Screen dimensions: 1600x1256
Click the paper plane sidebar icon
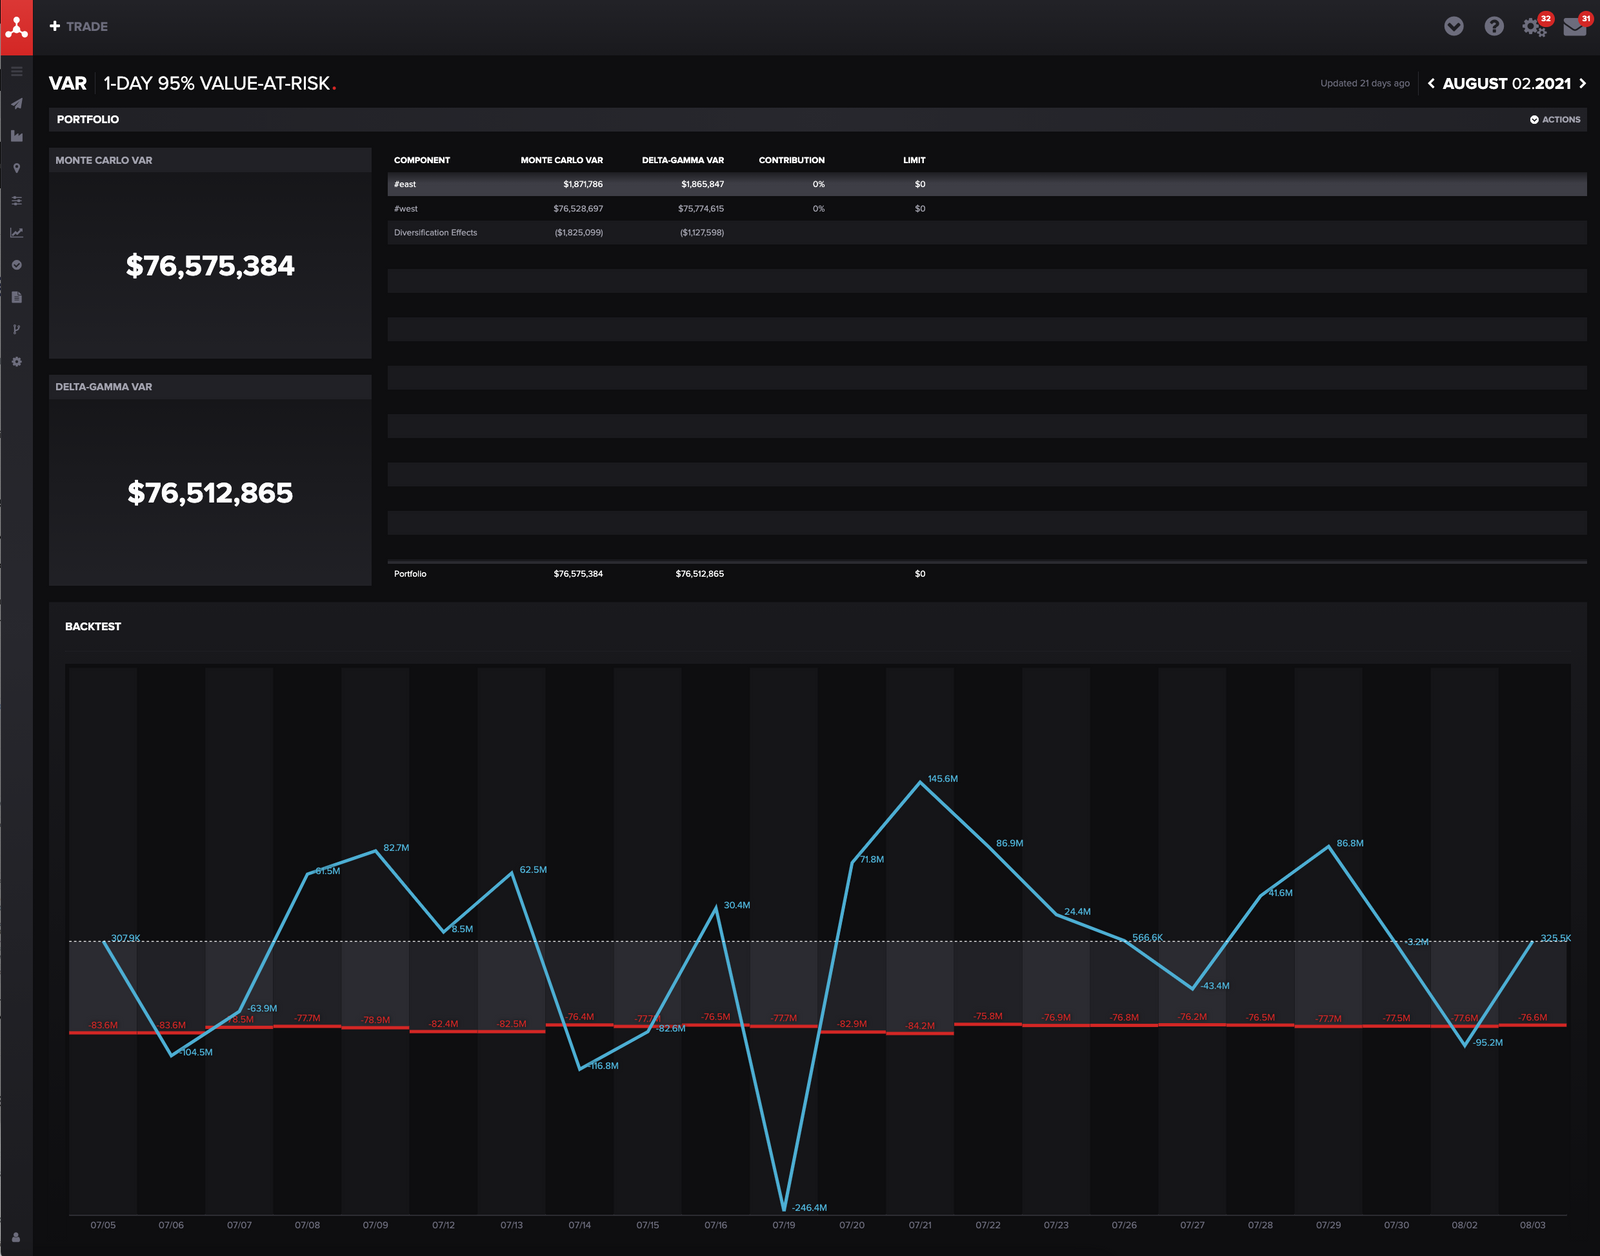[16, 104]
